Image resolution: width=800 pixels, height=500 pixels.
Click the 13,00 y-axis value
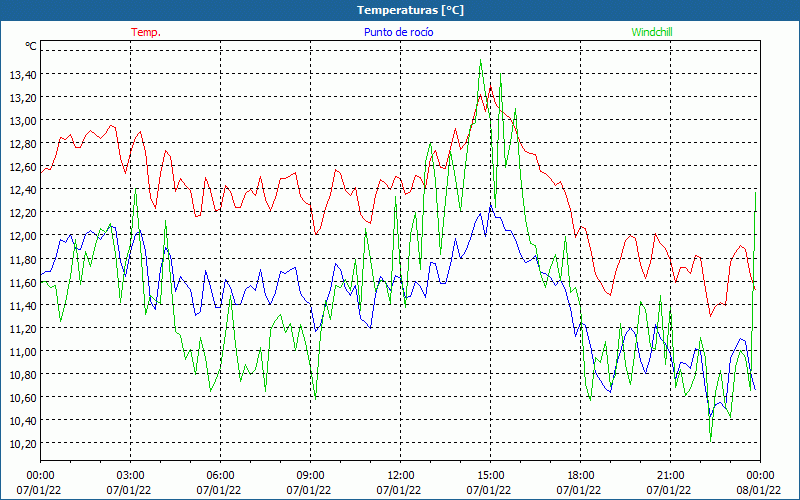coord(23,121)
